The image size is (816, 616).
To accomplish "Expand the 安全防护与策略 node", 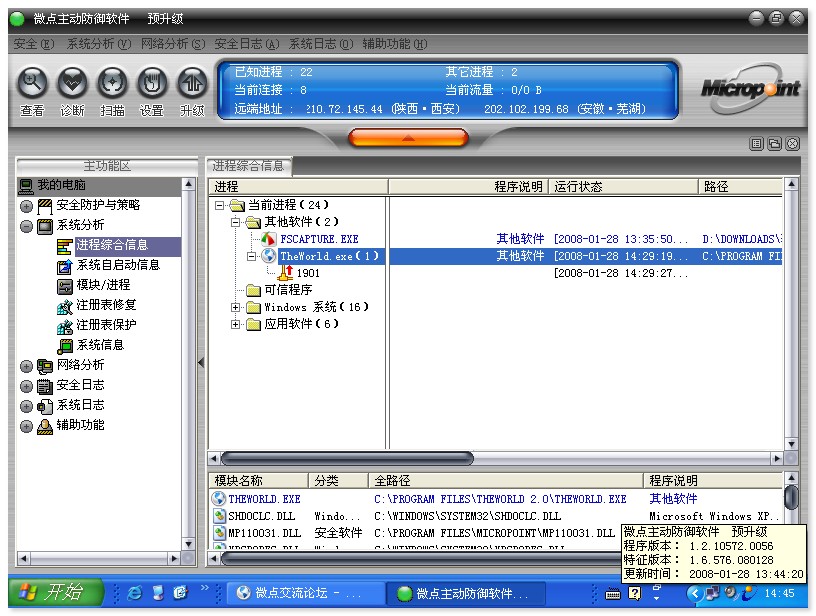I will pyautogui.click(x=26, y=206).
